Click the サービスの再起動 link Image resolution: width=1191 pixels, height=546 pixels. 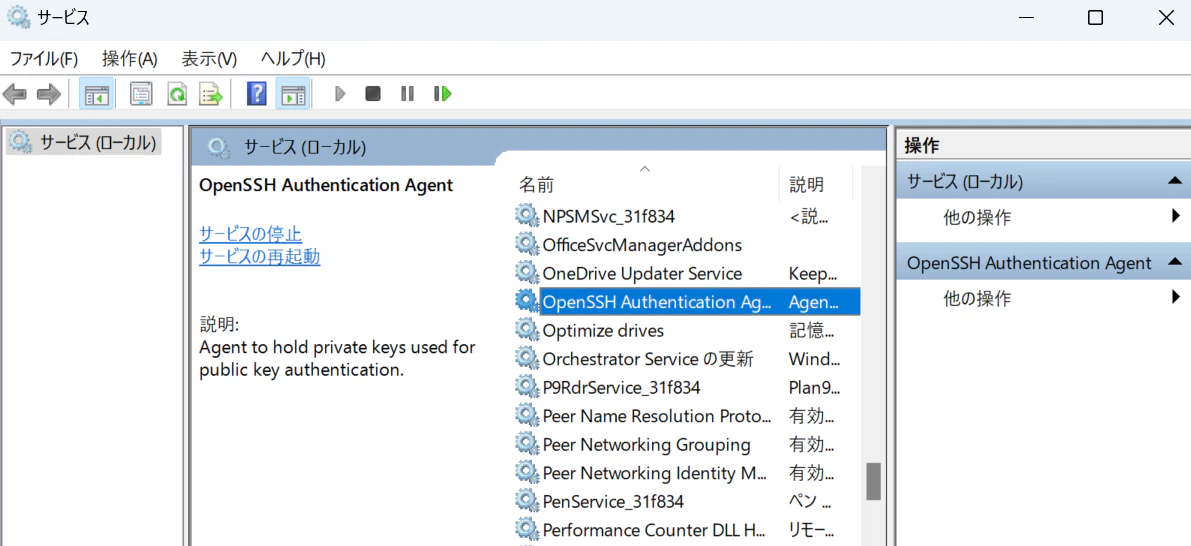click(x=260, y=257)
